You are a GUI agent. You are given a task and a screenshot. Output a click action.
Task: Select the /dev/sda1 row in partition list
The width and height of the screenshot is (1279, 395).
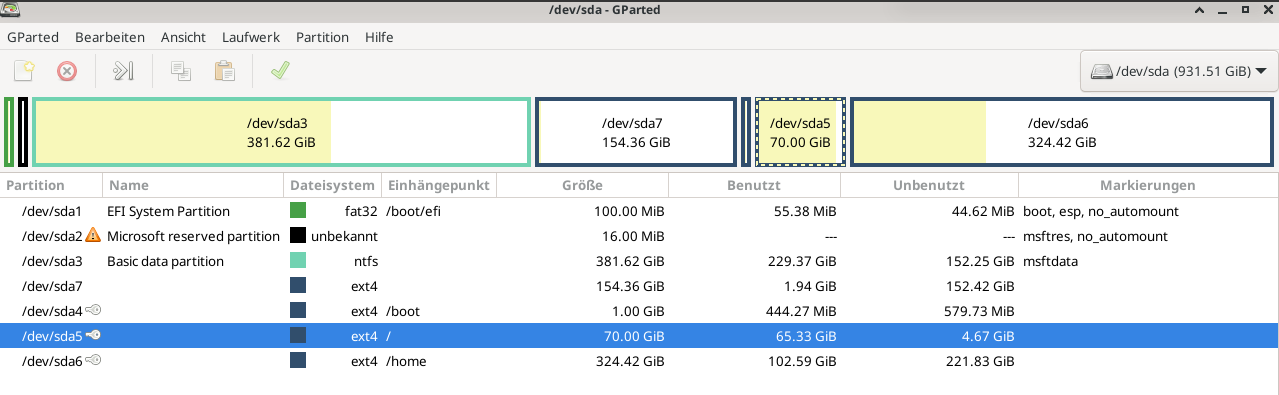pyautogui.click(x=639, y=211)
